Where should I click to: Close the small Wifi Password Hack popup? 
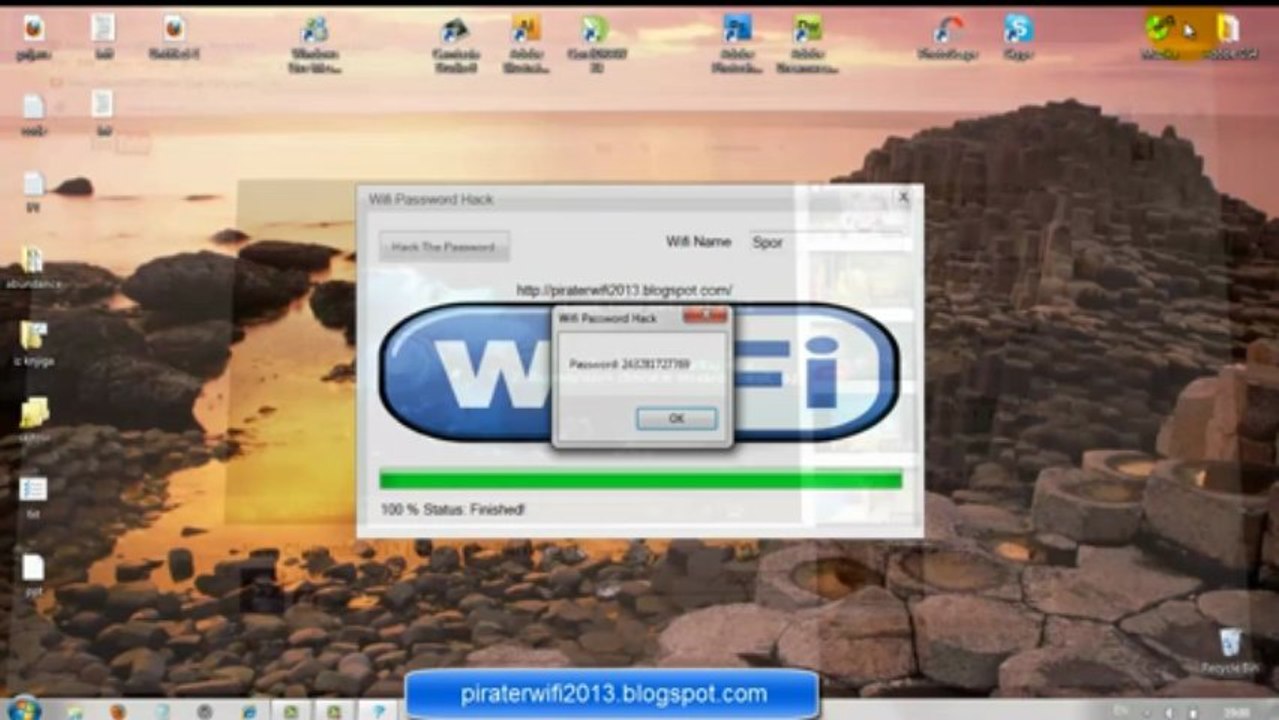[x=705, y=316]
